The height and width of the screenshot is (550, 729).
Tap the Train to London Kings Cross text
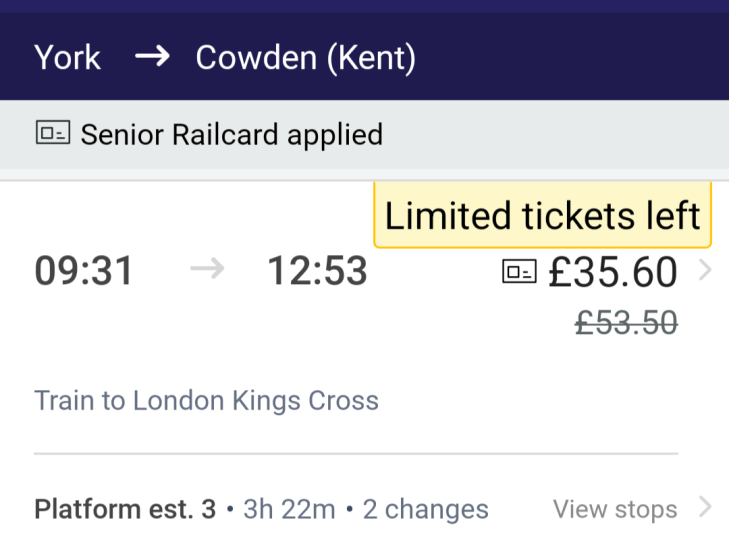point(206,401)
